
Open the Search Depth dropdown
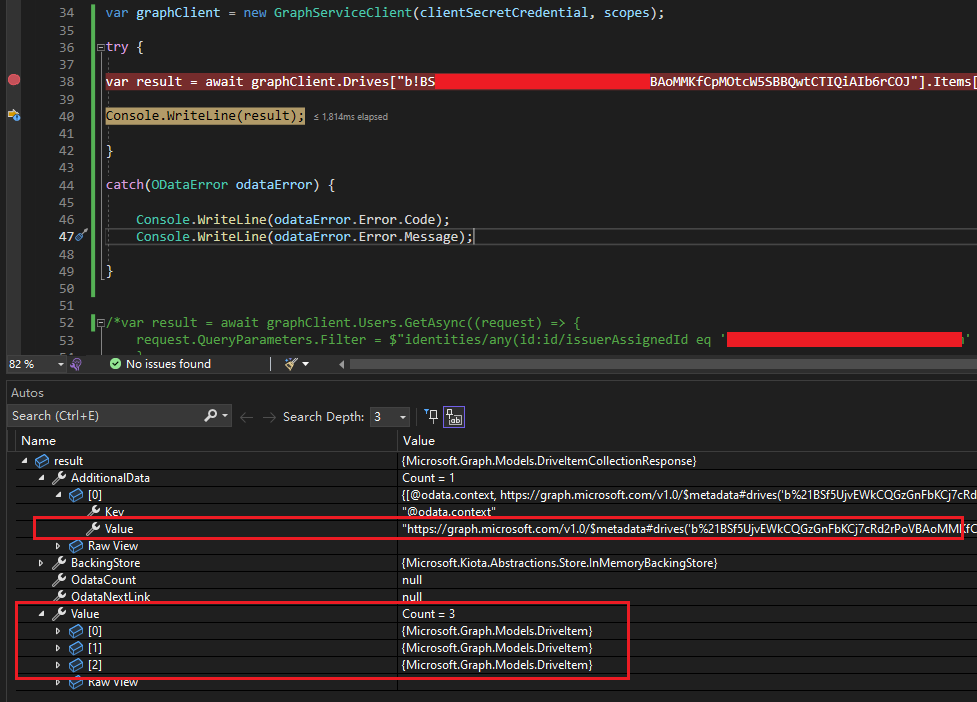click(x=401, y=416)
